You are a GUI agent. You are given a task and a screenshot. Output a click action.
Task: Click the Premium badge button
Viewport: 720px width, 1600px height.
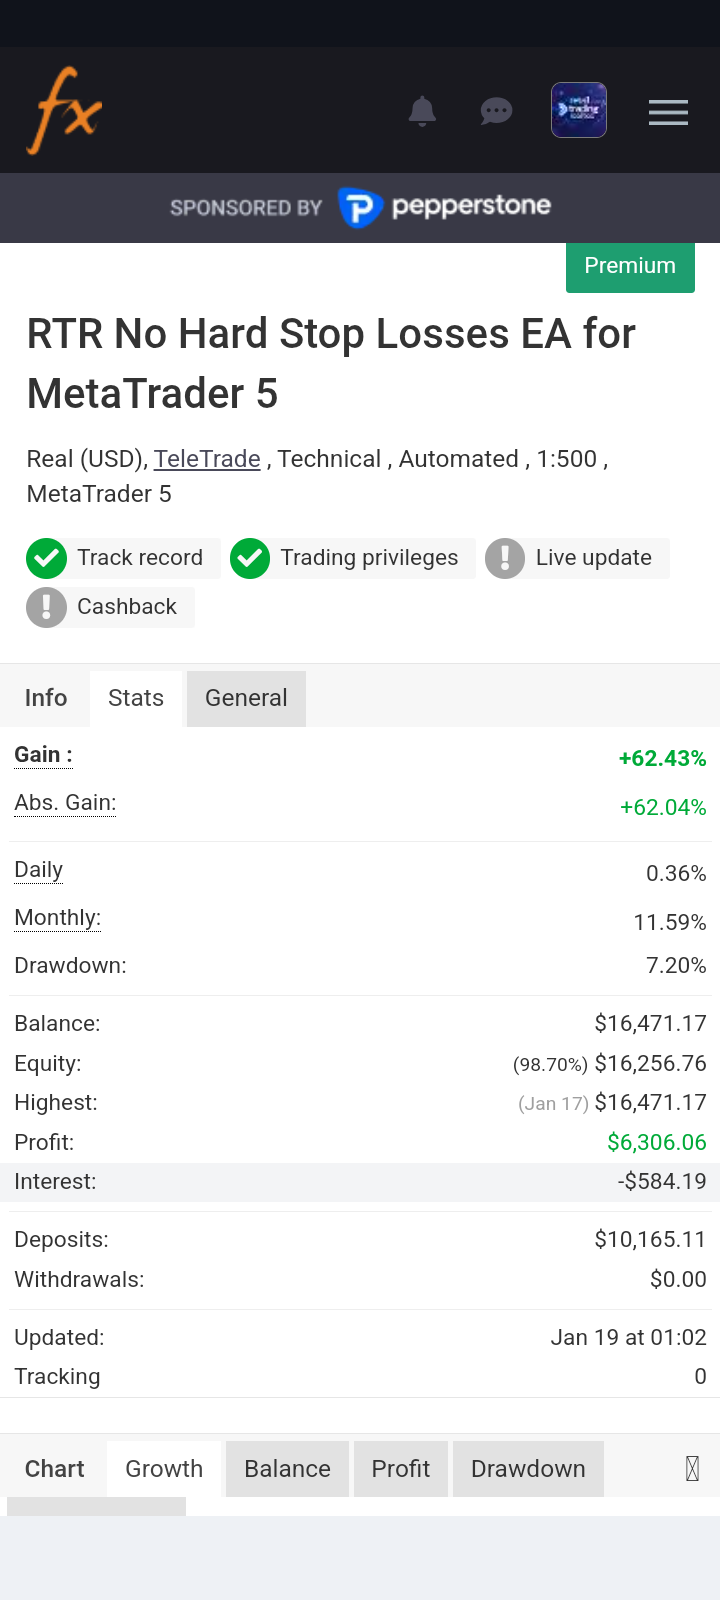(x=630, y=266)
